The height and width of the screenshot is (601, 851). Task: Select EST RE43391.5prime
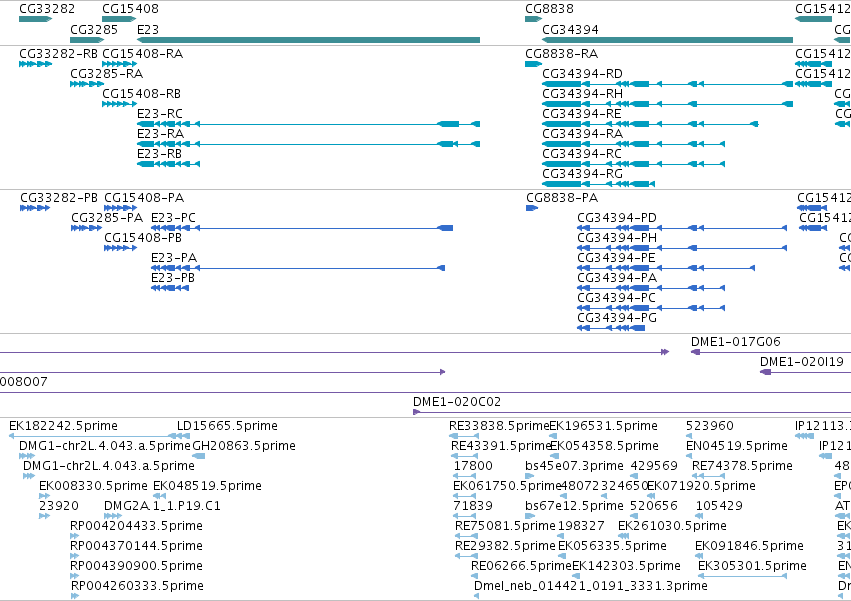501,446
